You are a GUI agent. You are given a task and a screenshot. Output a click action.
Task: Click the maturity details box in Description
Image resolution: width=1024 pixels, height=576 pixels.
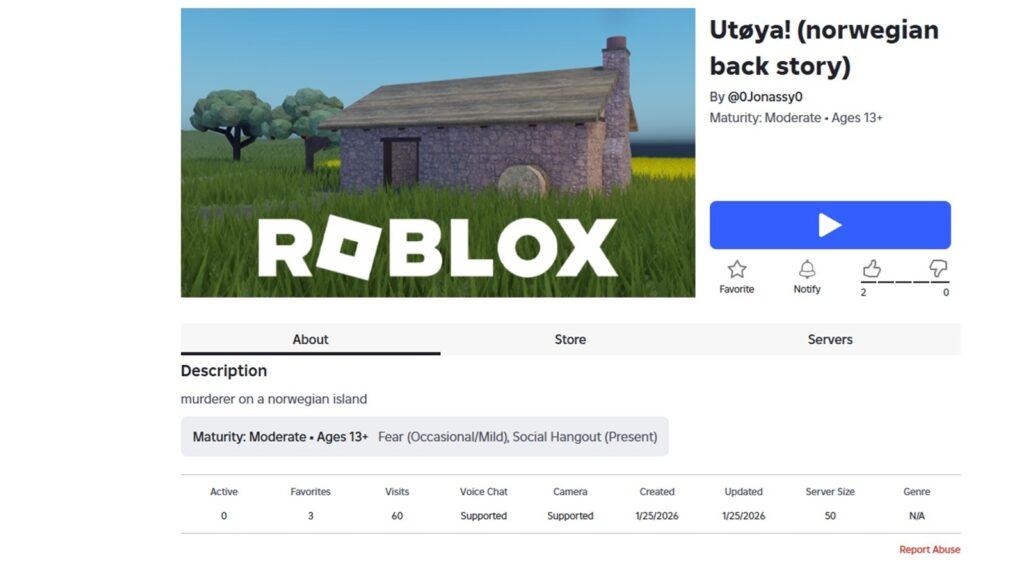424,437
